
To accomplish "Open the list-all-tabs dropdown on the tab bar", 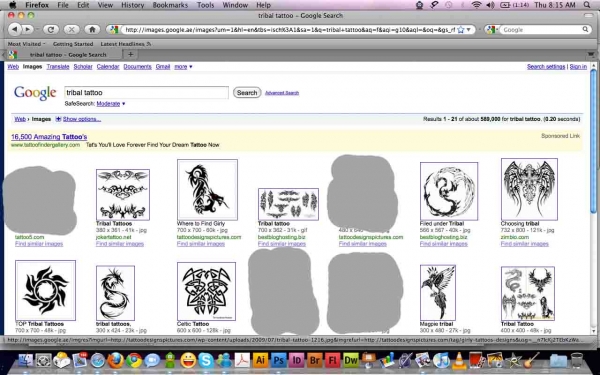I will (x=591, y=55).
